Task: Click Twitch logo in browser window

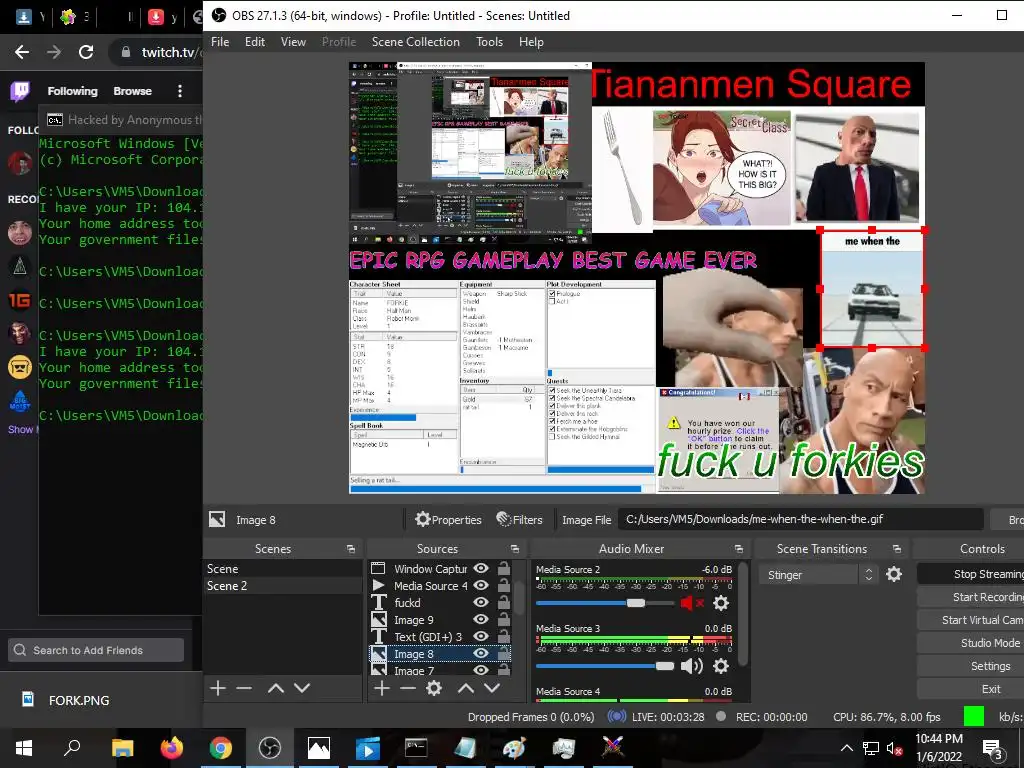Action: coord(20,91)
